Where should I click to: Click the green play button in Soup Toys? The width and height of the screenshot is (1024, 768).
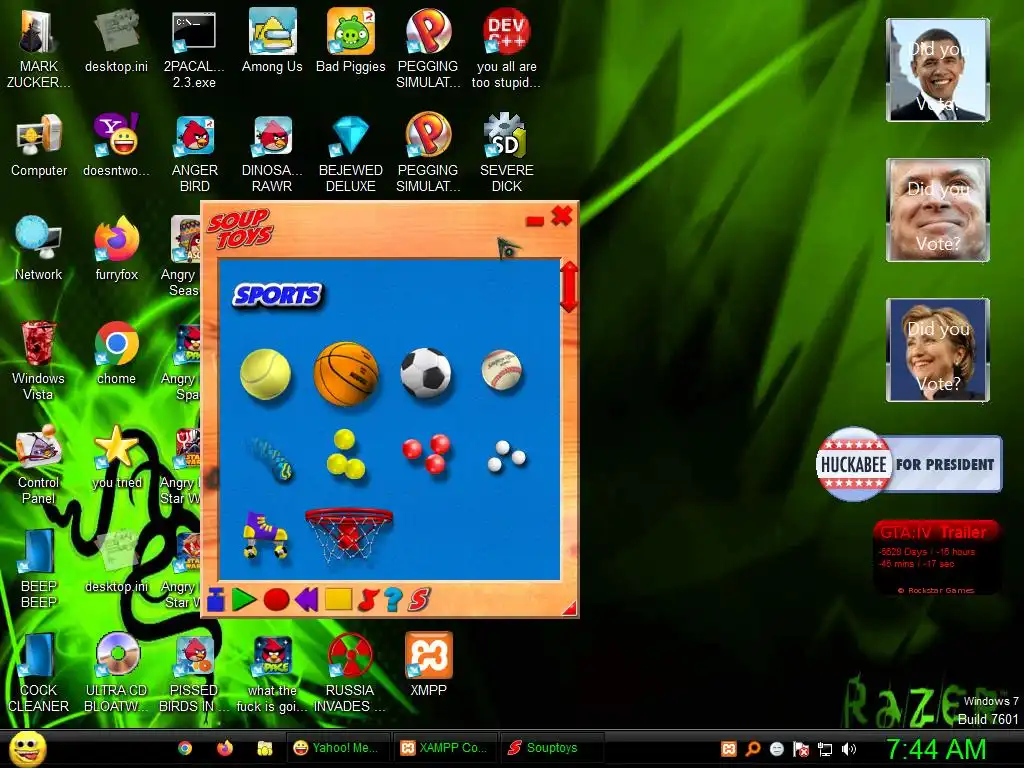[244, 599]
